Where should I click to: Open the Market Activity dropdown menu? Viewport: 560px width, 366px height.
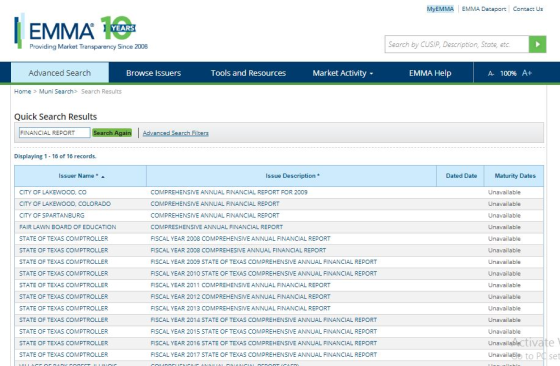click(343, 73)
